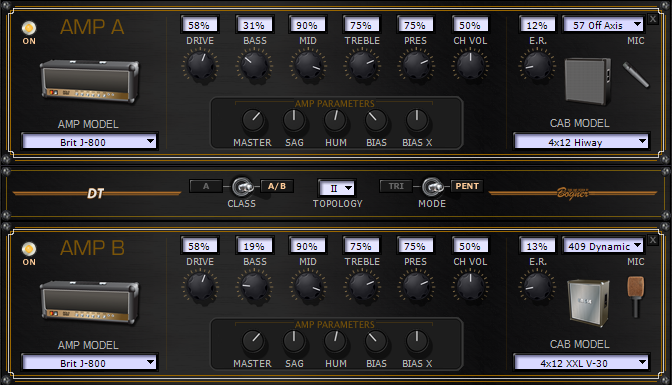
Task: Click Amp A Pres 75% value field
Action: (415, 25)
